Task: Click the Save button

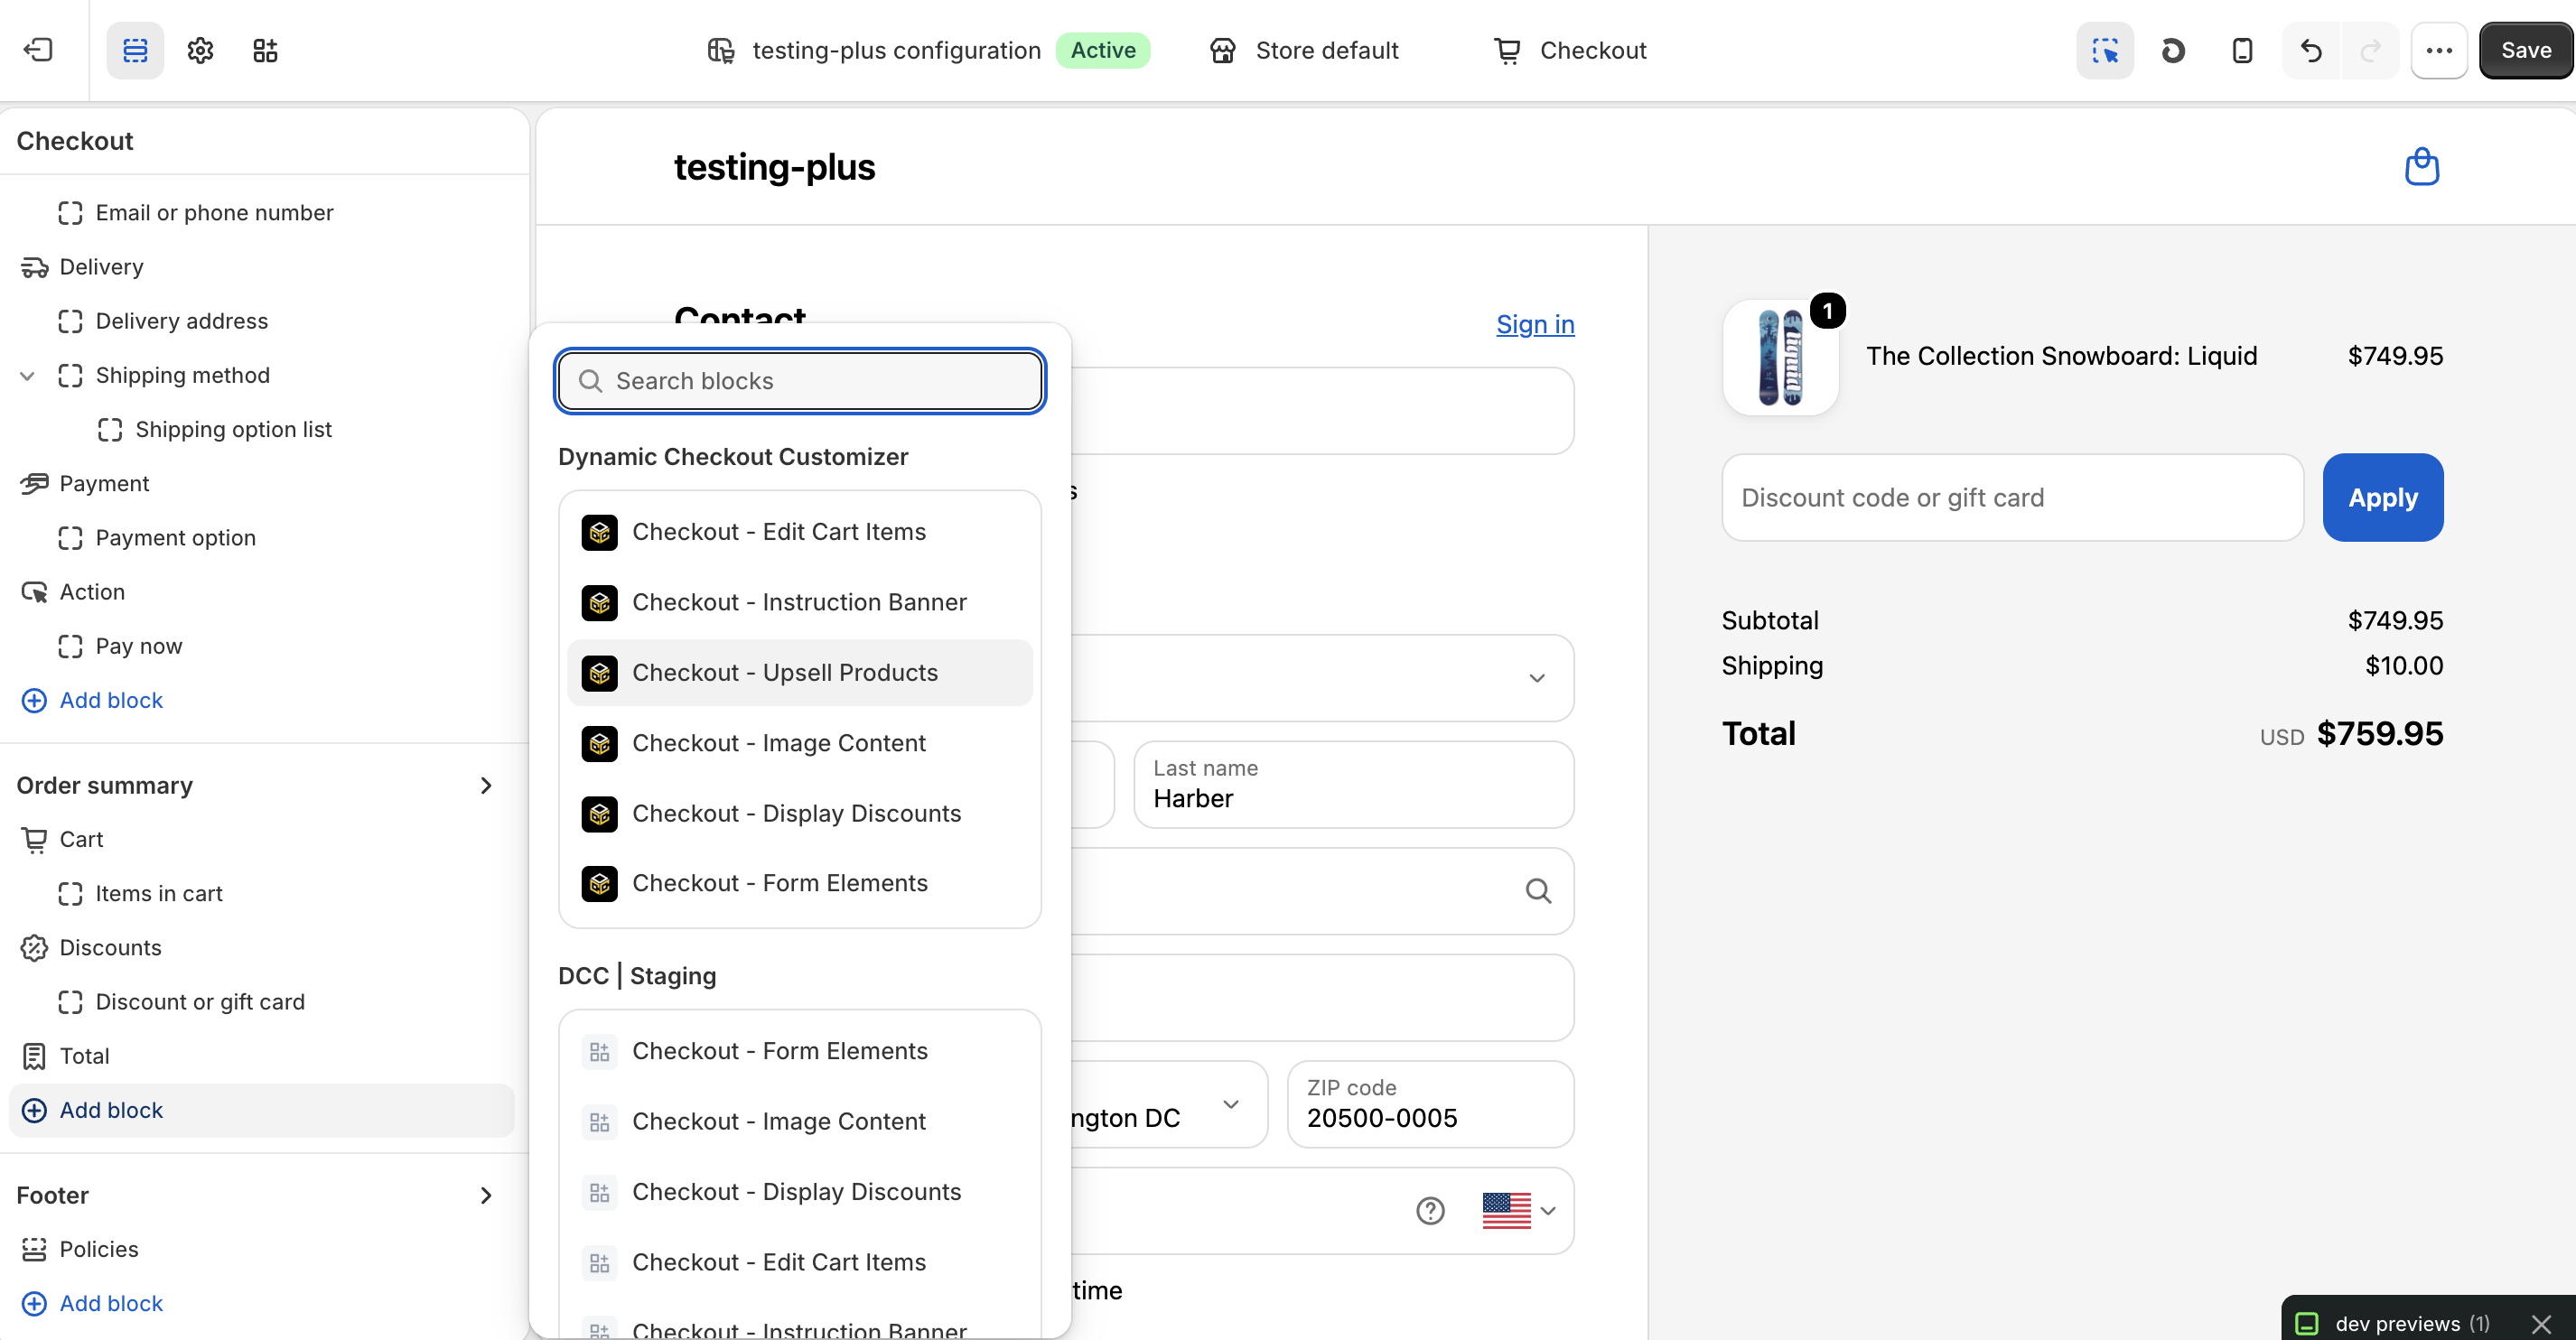Action: click(2526, 50)
